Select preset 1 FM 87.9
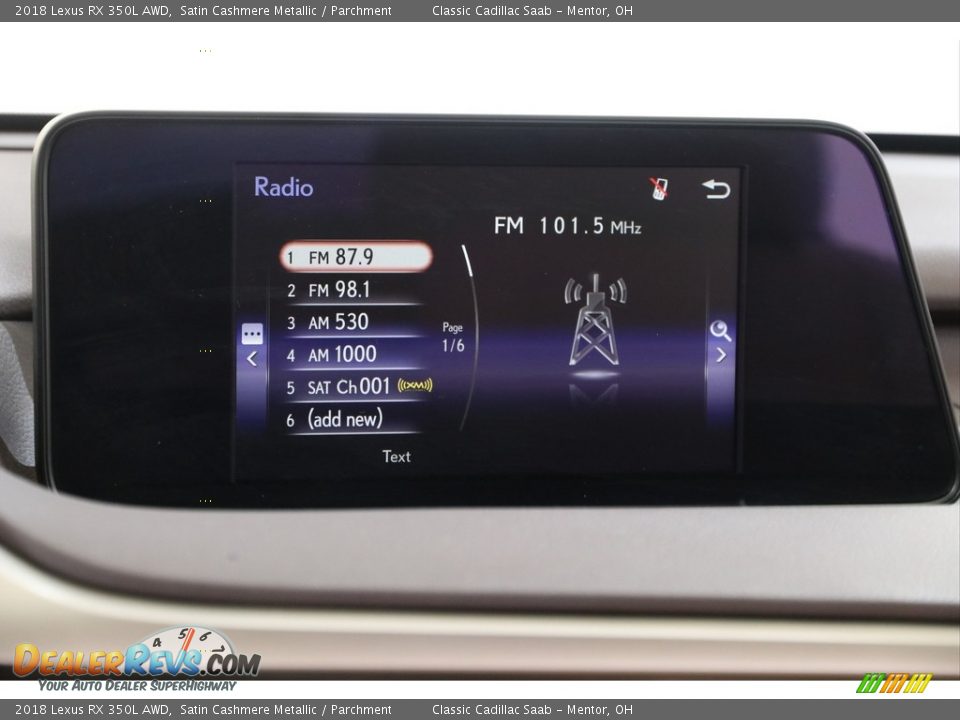 tap(355, 257)
